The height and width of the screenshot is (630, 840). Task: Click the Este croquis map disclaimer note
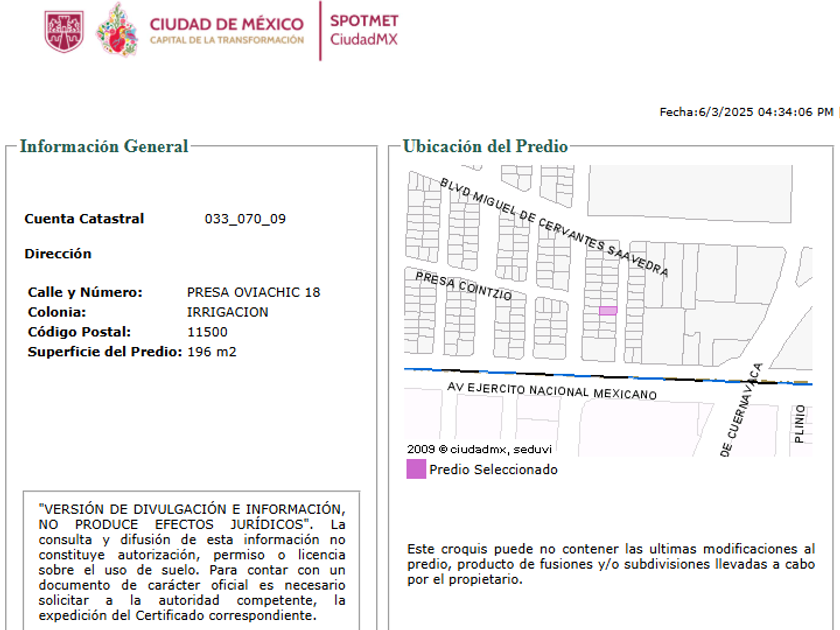pos(611,564)
